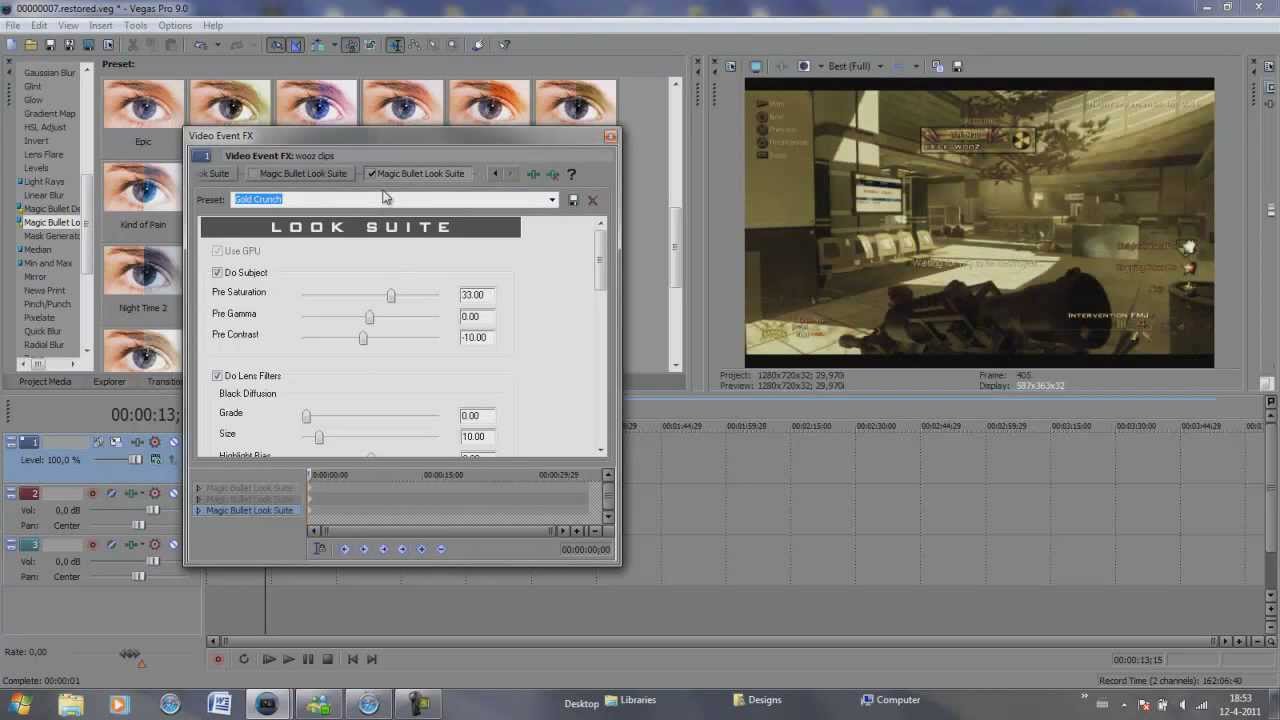This screenshot has height=720, width=1280.
Task: Minimize track 2 height button
Action: 11,490
